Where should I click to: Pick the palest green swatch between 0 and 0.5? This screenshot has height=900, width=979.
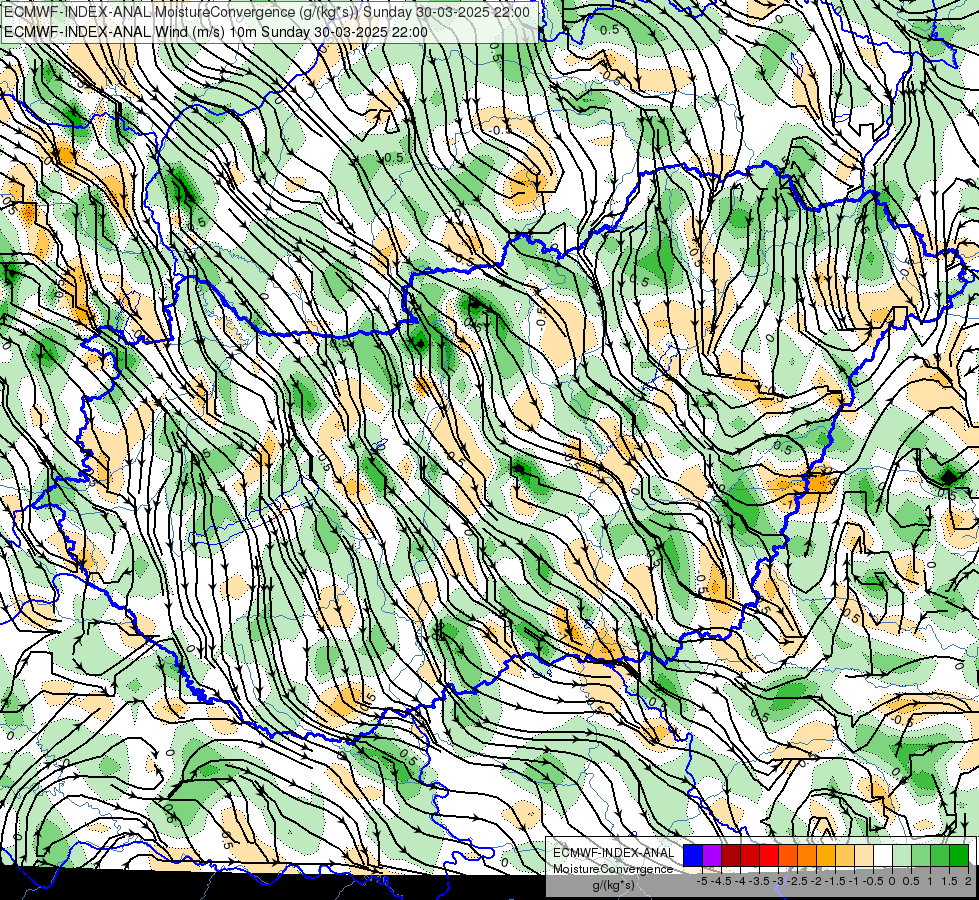tap(902, 855)
